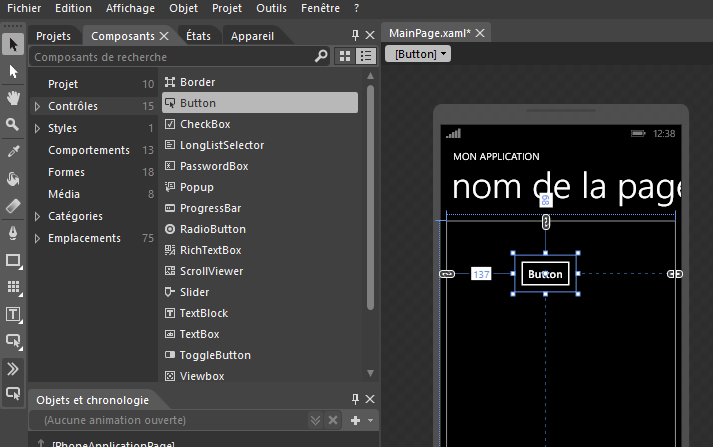The height and width of the screenshot is (447, 713).
Task: Pin the Objets et chronologie panel
Action: [355, 399]
